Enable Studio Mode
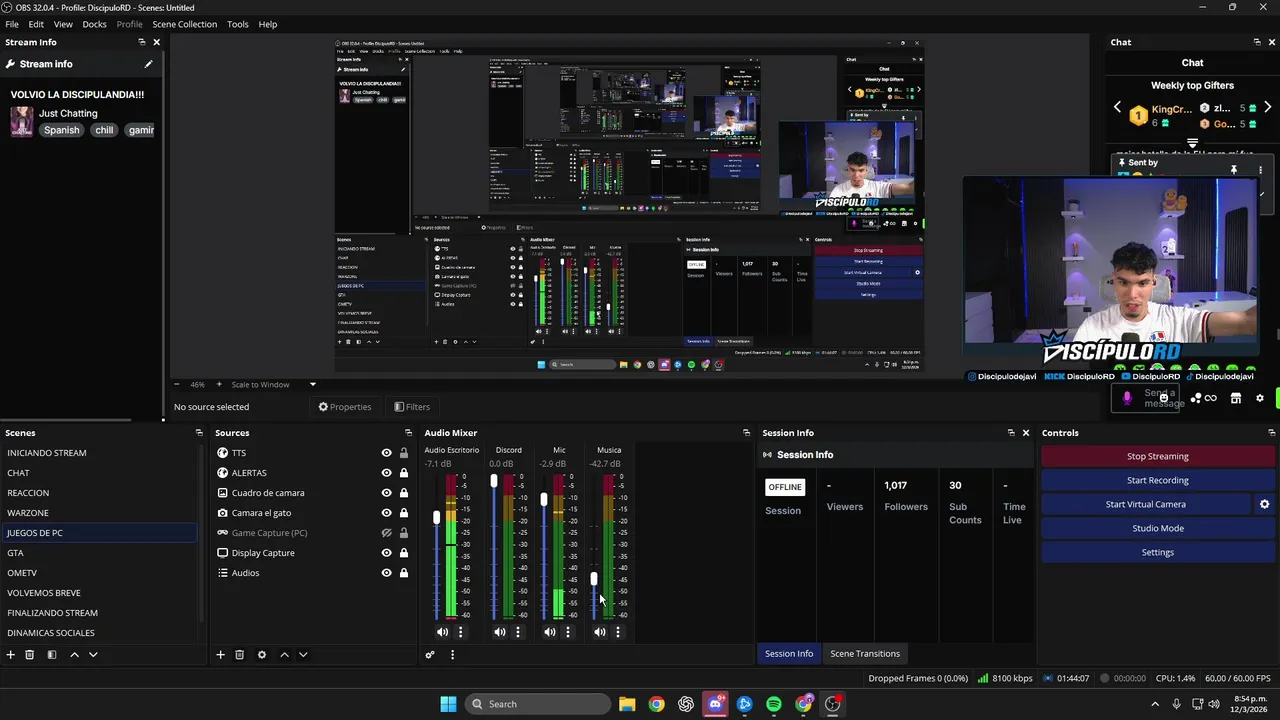The image size is (1280, 720). tap(1158, 528)
